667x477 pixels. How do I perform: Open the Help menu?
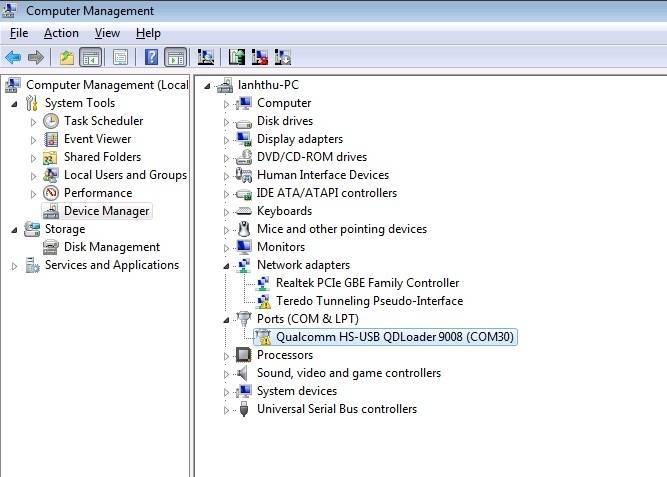coord(148,33)
